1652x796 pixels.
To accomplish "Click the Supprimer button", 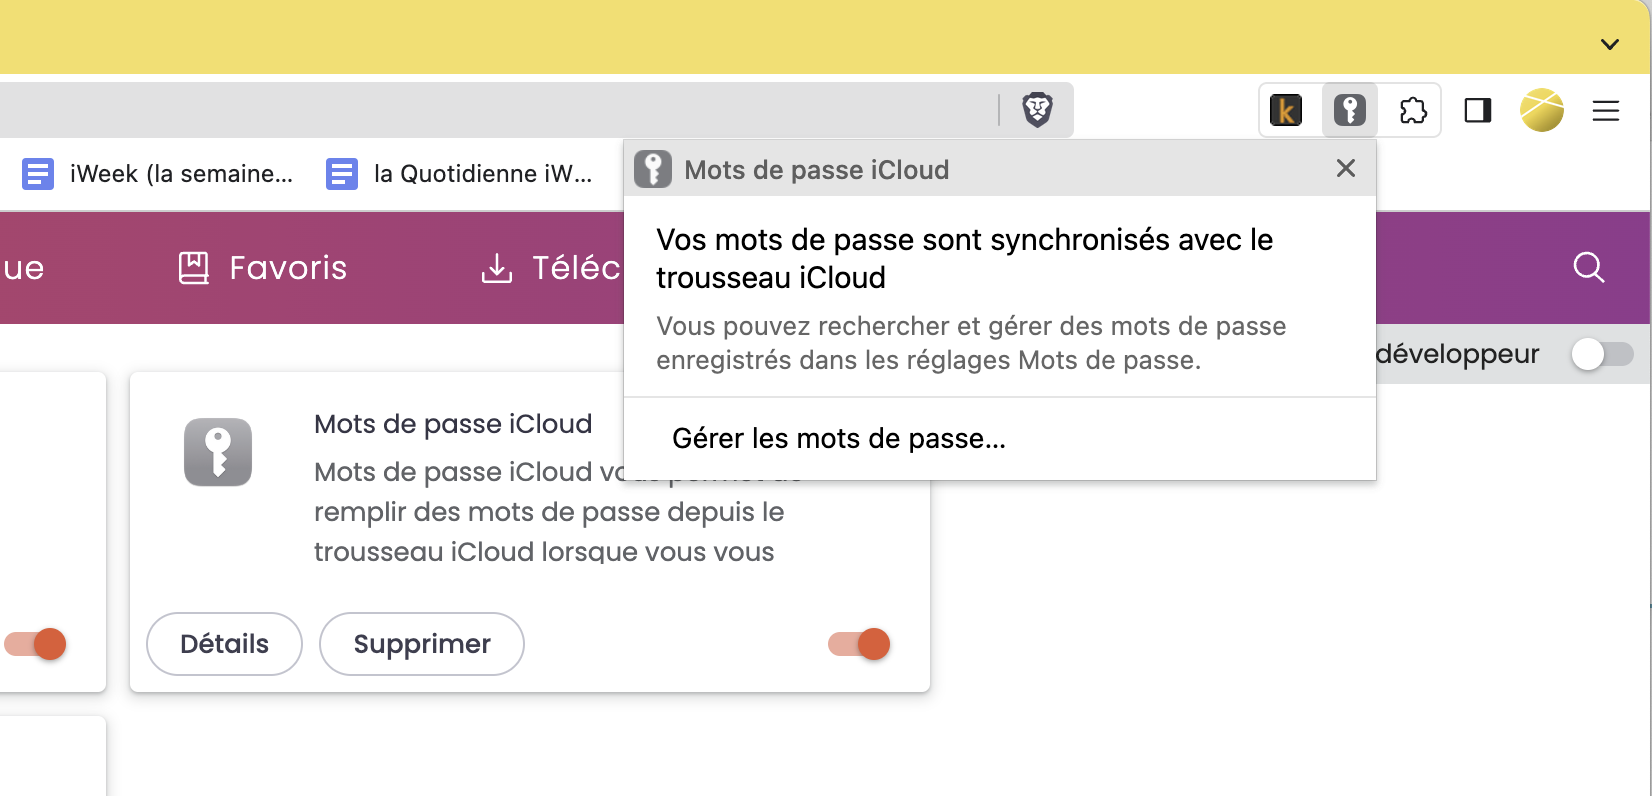I will [x=422, y=644].
